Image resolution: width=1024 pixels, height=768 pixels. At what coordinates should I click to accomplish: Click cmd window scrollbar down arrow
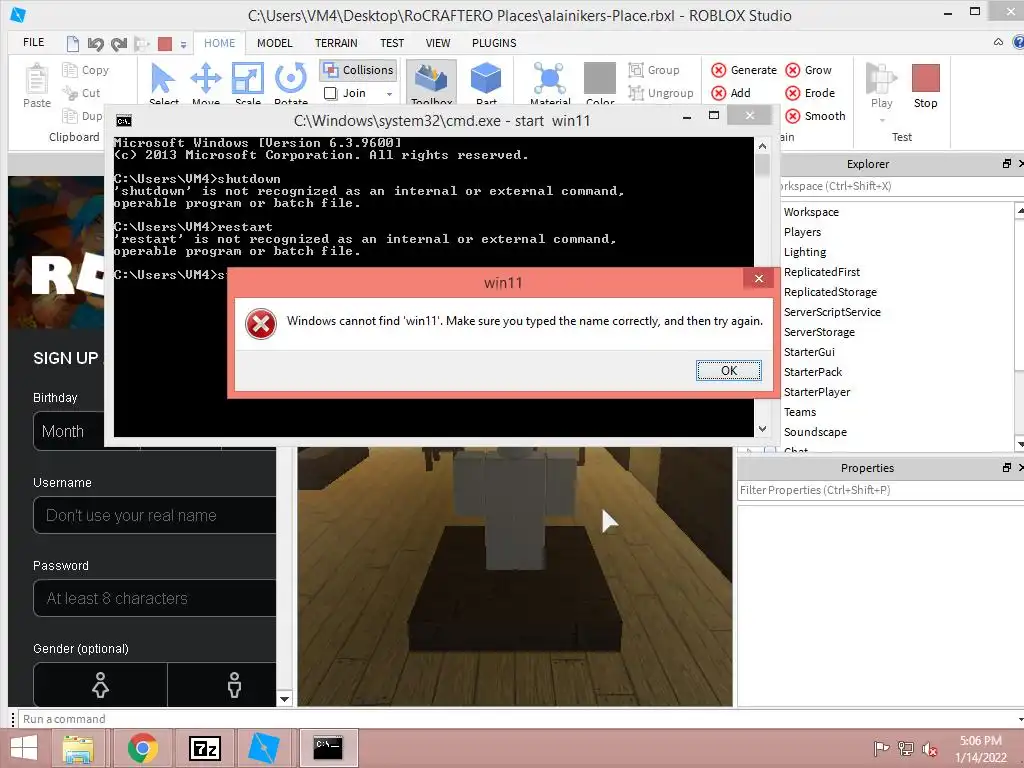(762, 429)
